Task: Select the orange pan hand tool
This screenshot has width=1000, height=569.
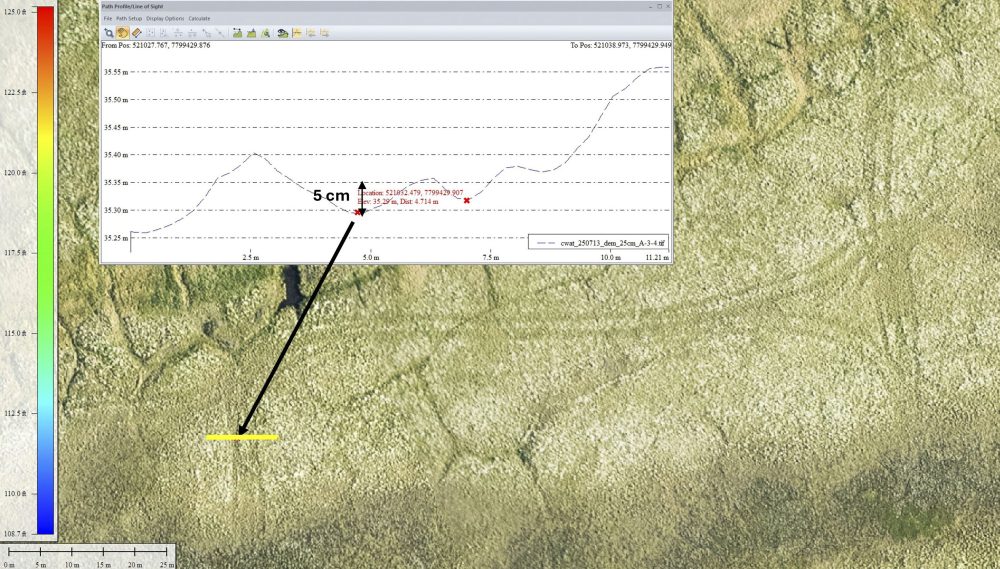Action: pyautogui.click(x=122, y=33)
